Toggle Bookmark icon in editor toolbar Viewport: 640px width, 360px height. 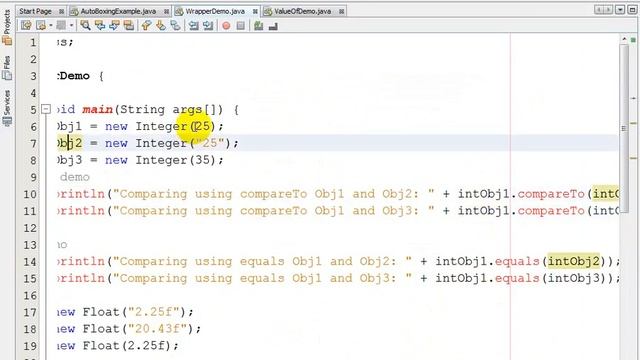pyautogui.click(x=176, y=26)
